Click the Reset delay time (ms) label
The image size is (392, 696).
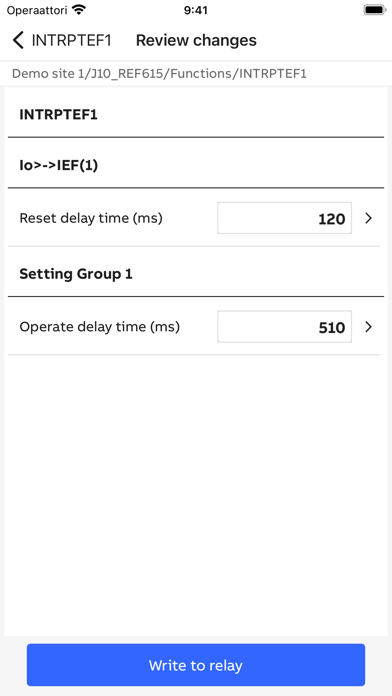pos(91,218)
